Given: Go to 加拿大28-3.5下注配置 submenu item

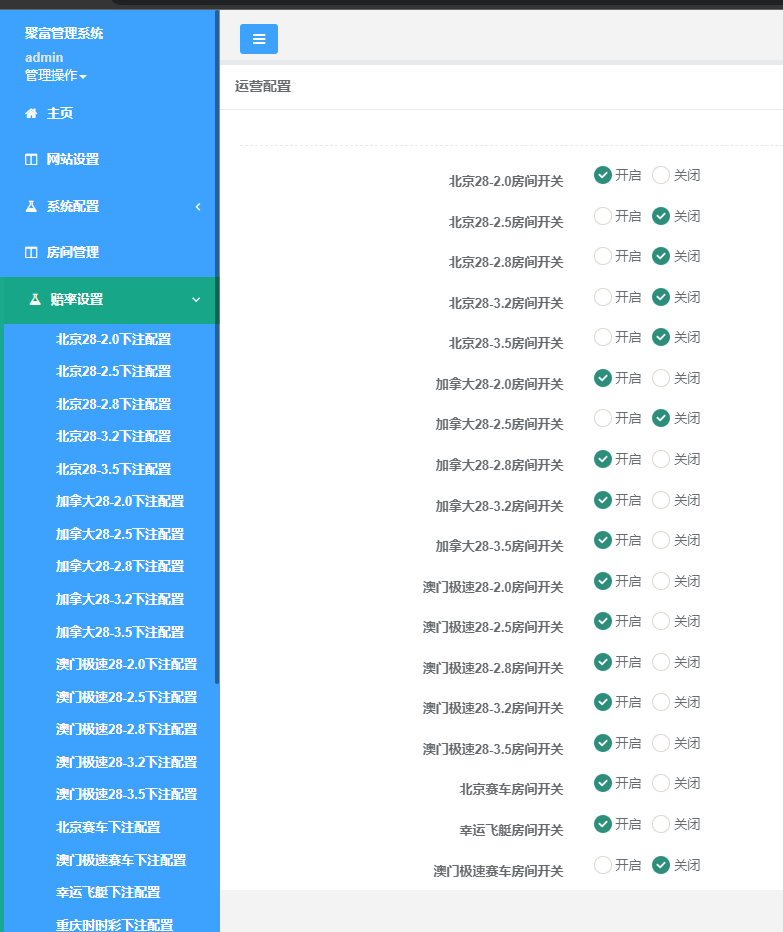Looking at the screenshot, I should tap(120, 632).
